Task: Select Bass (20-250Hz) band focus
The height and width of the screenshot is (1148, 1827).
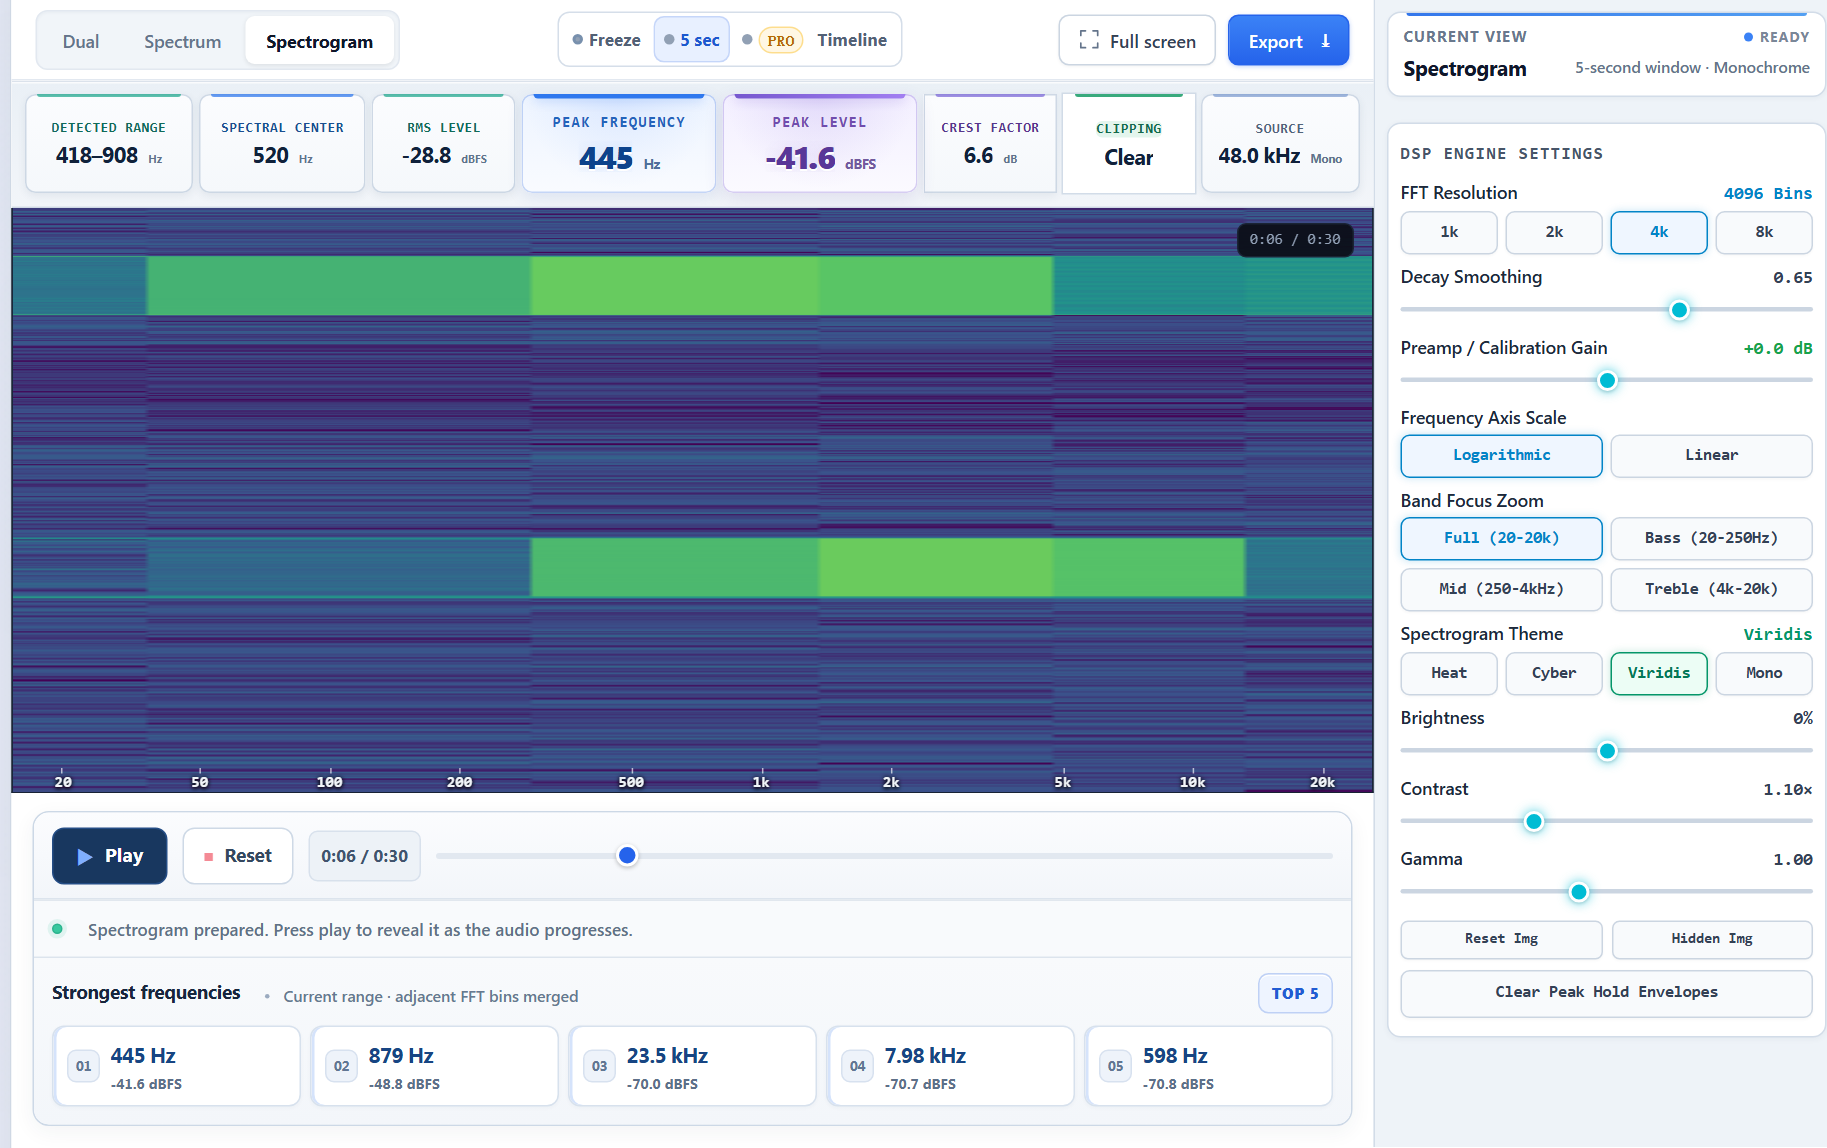Action: [1711, 539]
